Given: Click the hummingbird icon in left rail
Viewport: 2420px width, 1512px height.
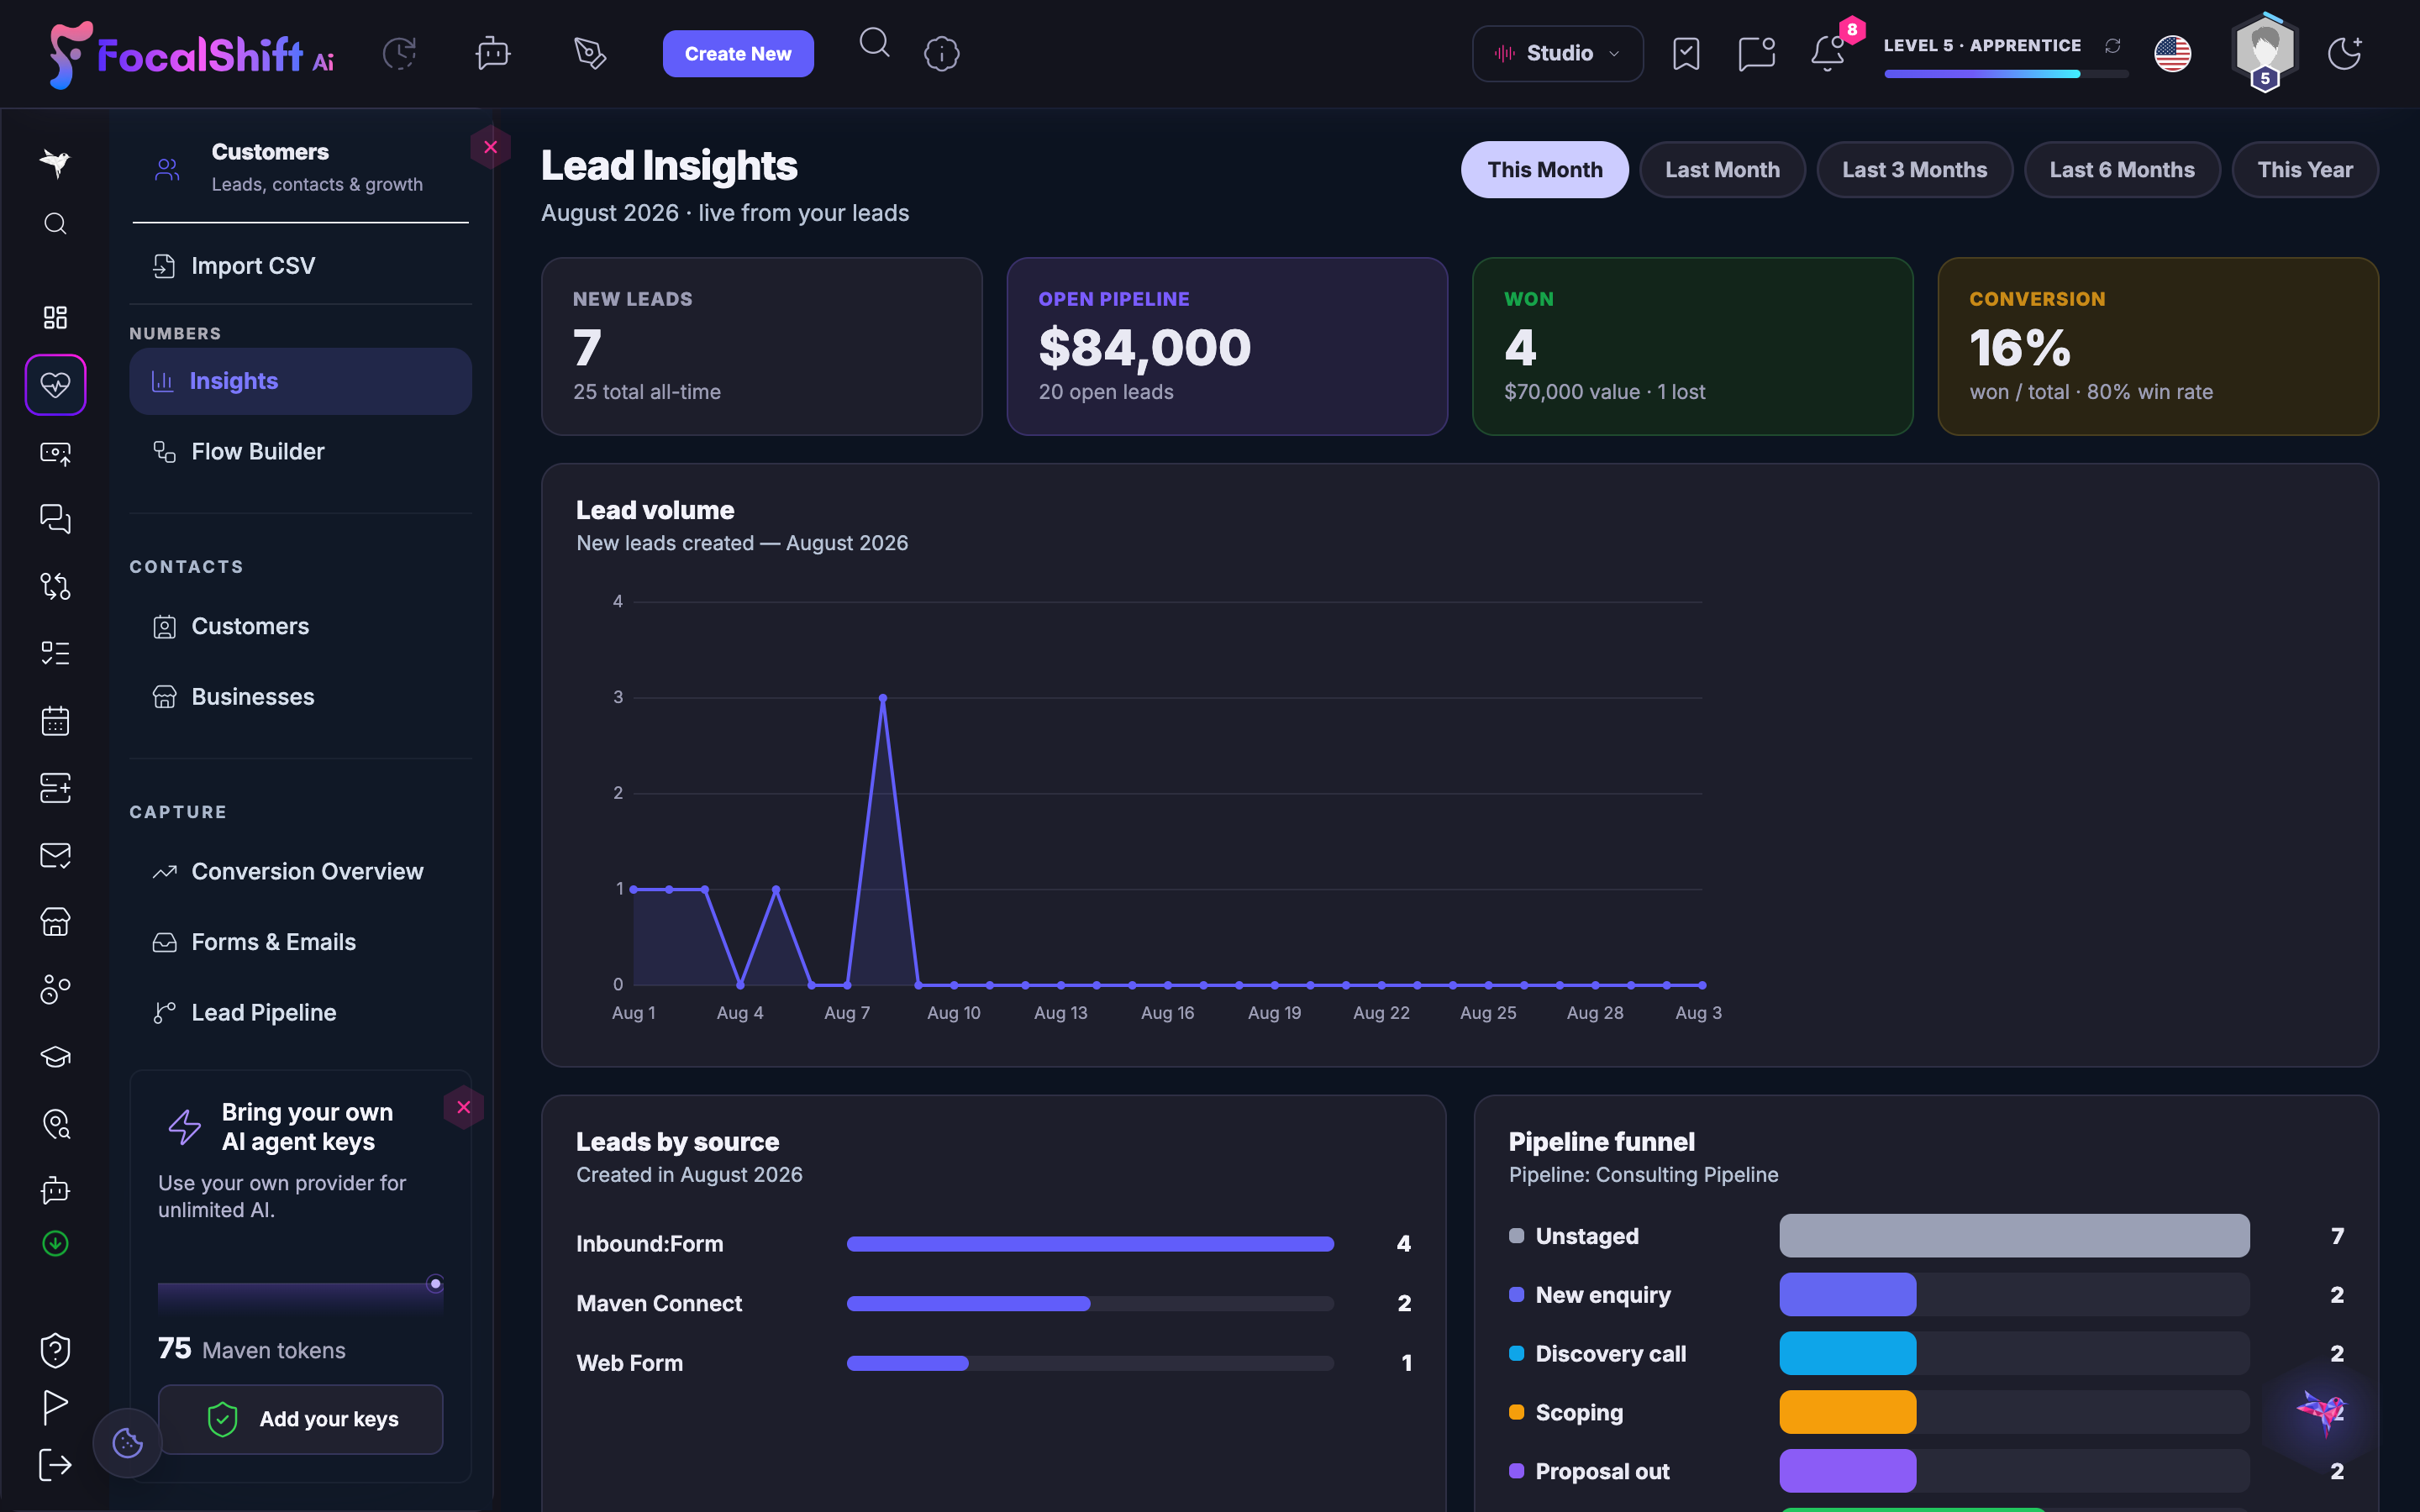Looking at the screenshot, I should (56, 162).
